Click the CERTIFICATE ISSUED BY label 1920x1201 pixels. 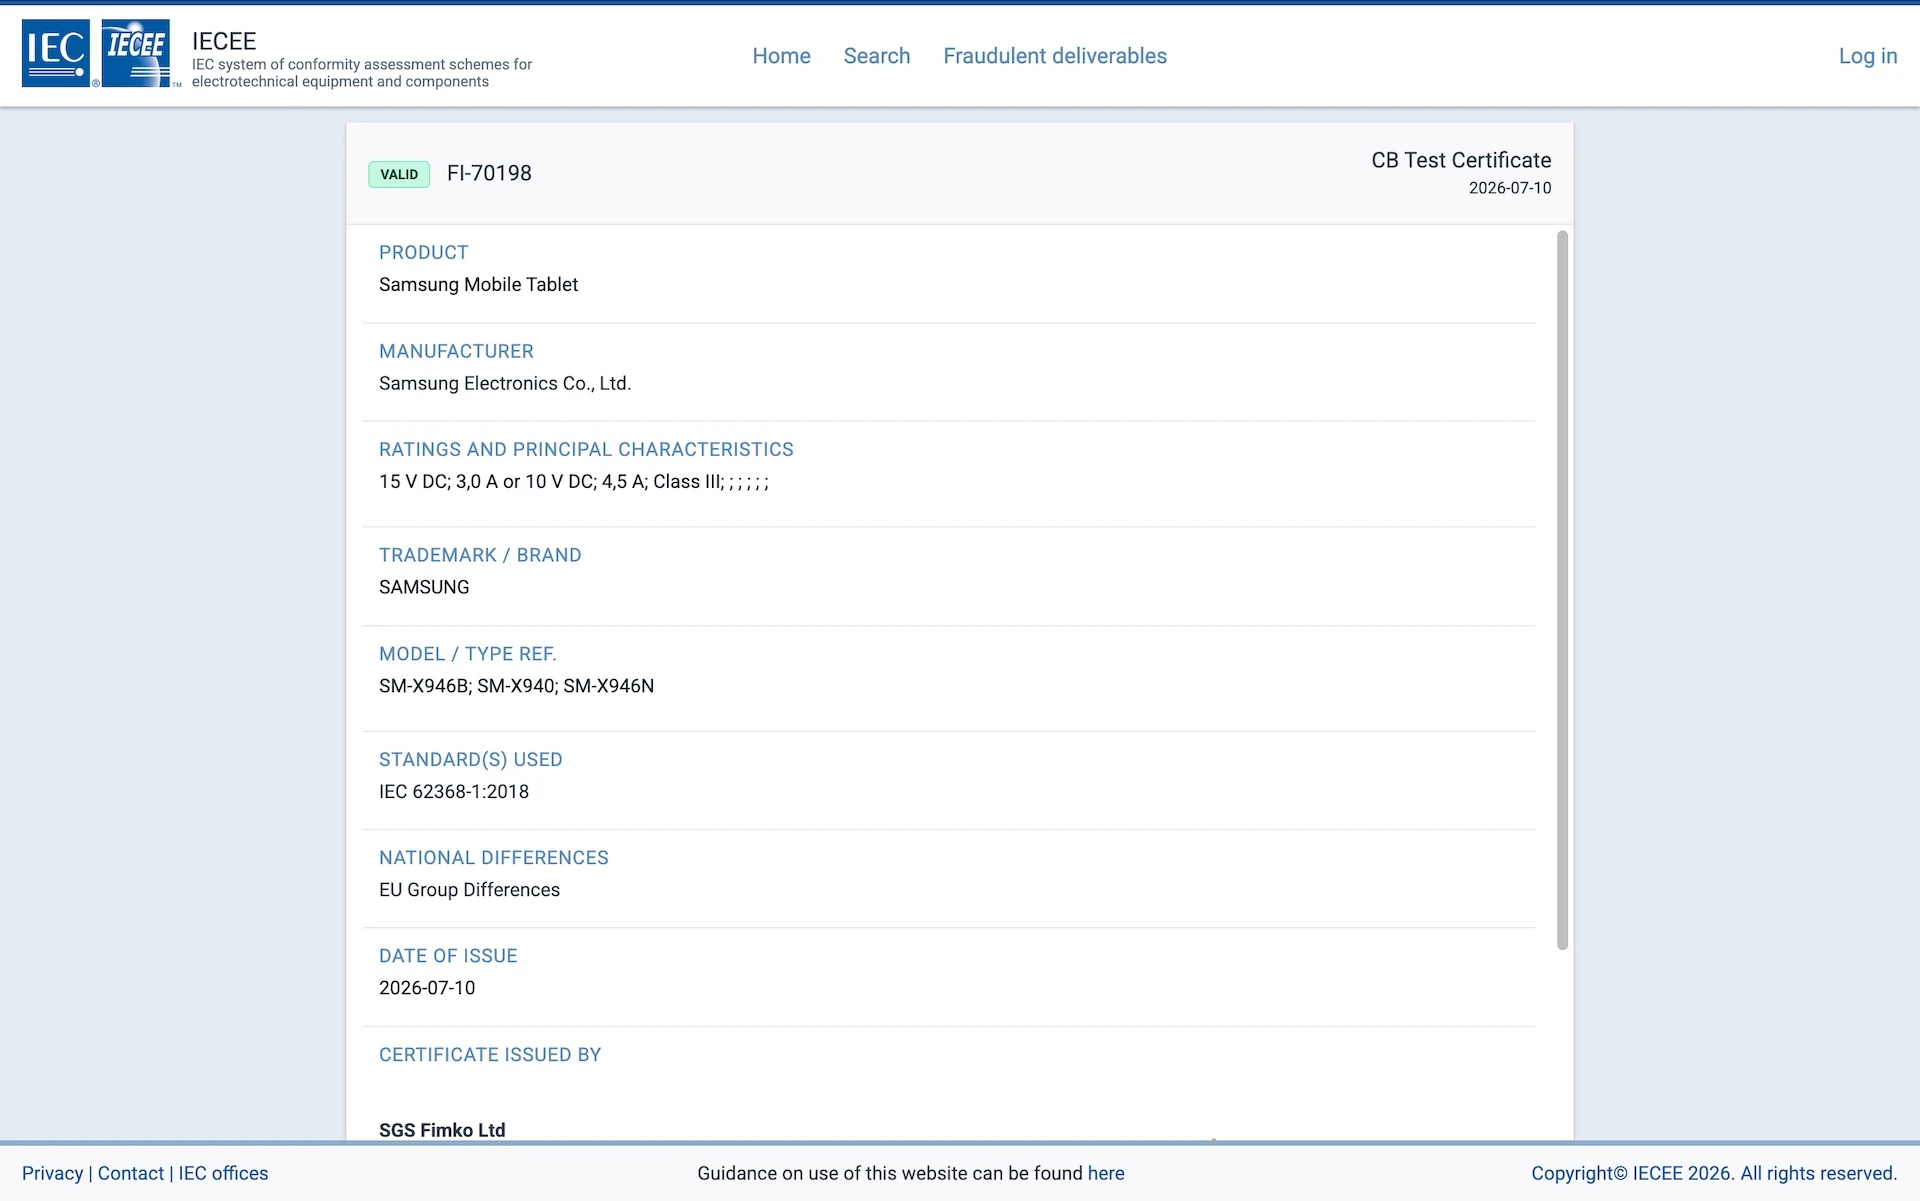point(490,1055)
